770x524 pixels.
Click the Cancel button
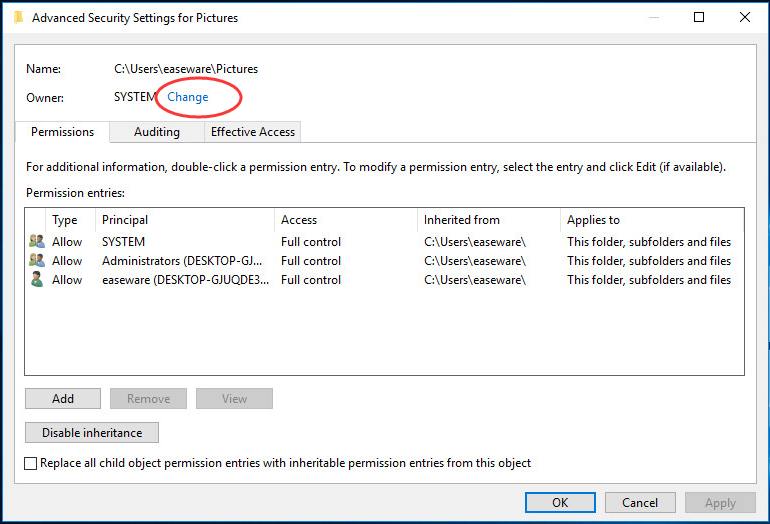tap(640, 502)
